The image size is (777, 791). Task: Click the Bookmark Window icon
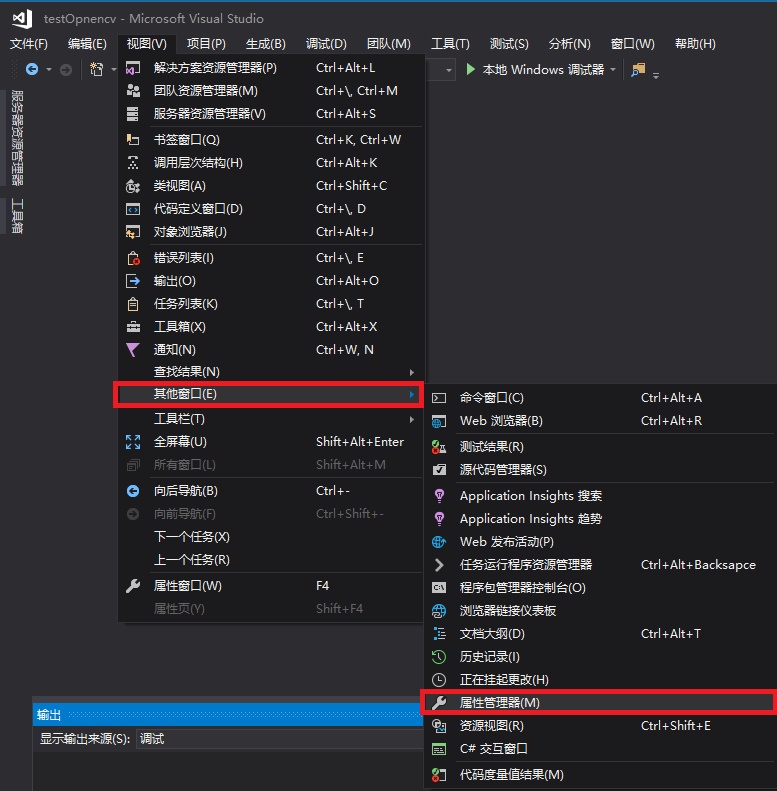(x=133, y=140)
